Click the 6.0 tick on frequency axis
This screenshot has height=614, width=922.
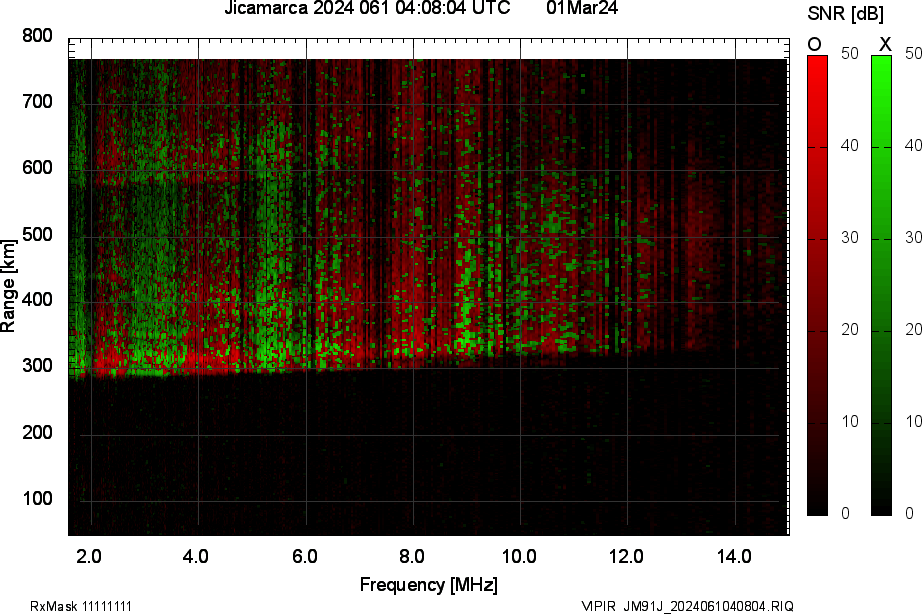point(305,556)
